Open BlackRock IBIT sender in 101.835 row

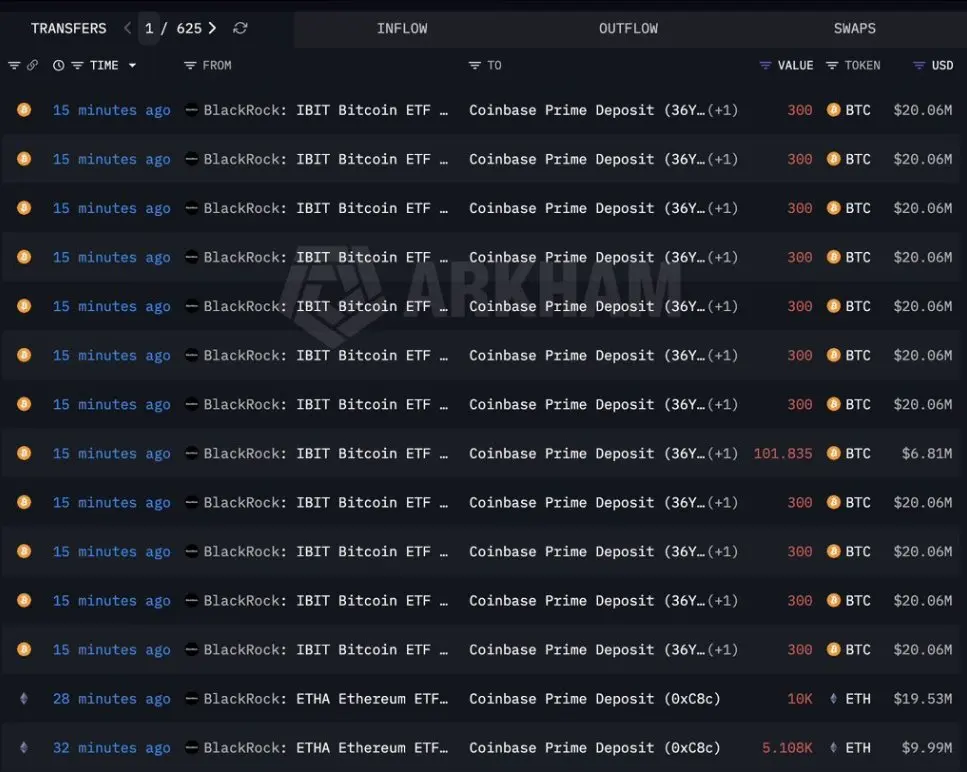click(326, 454)
